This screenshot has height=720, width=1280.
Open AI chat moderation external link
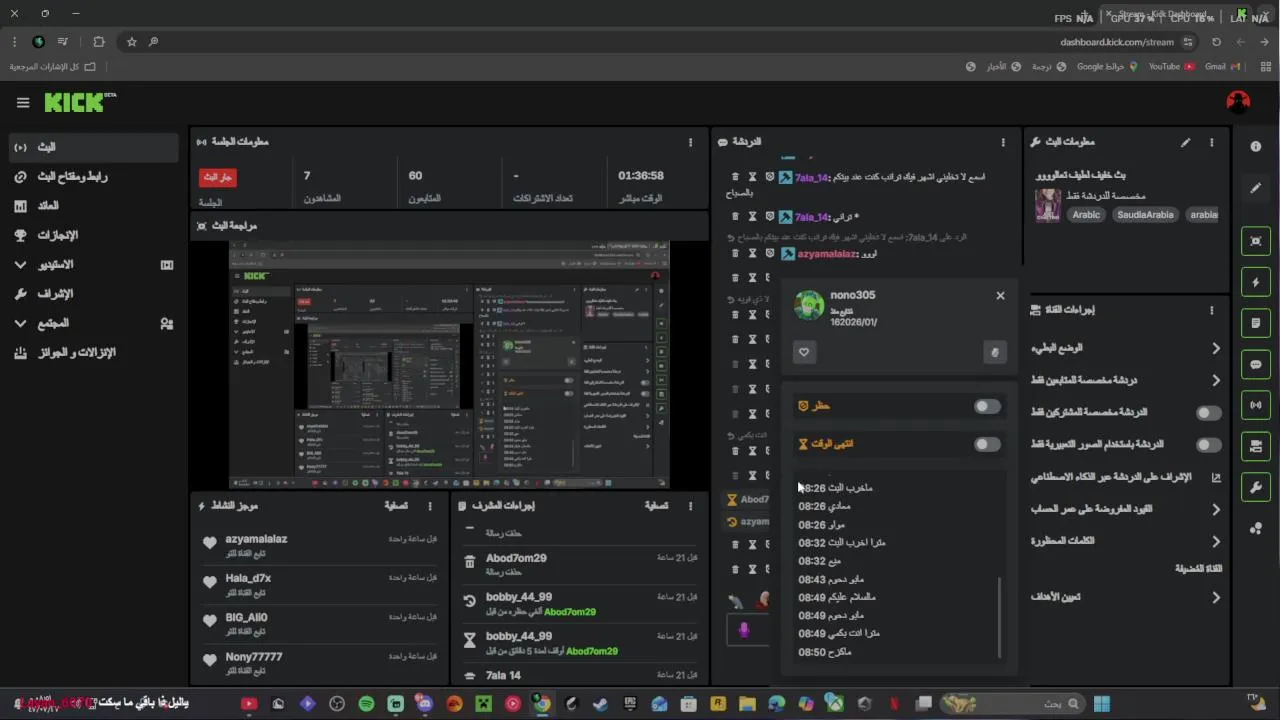coord(1216,477)
